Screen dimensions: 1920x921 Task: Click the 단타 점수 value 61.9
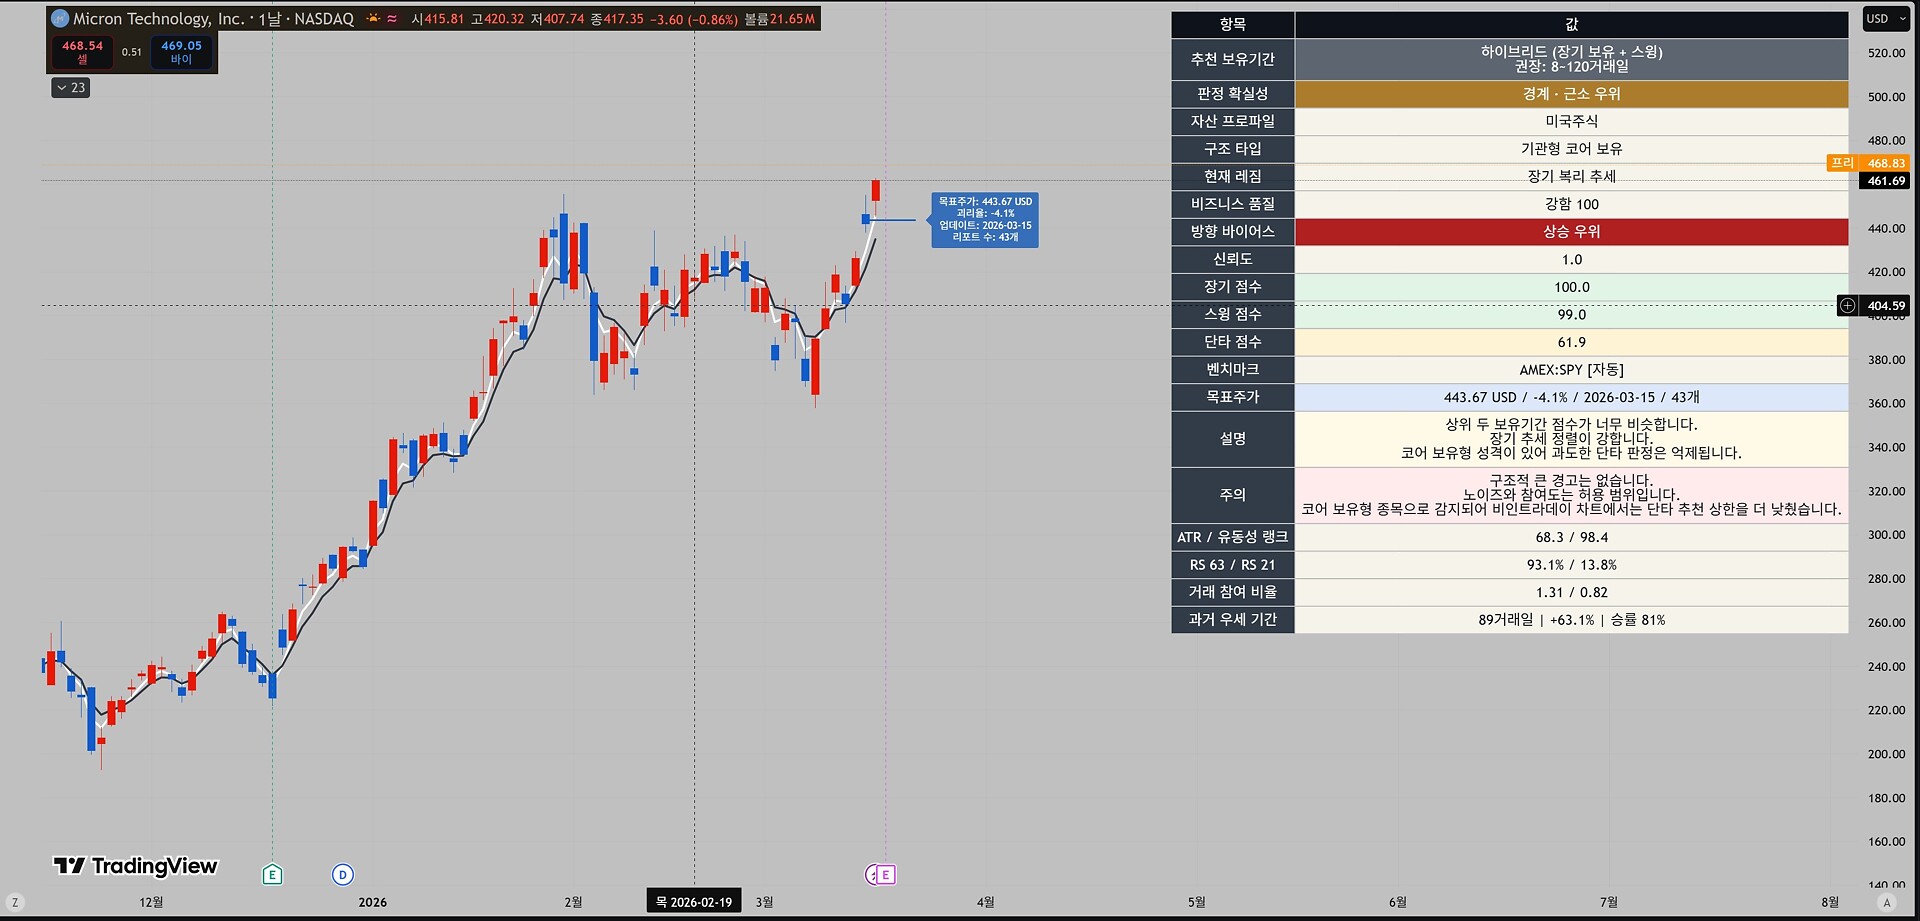[x=1572, y=342]
